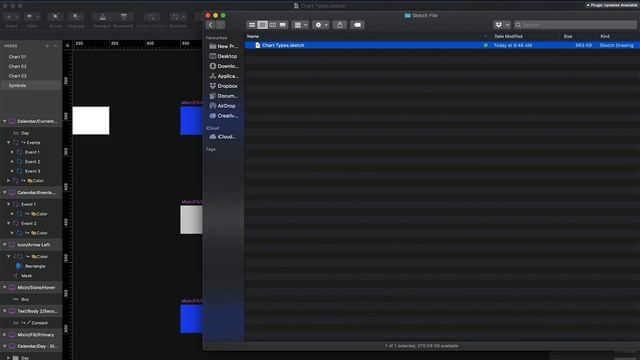This screenshot has width=640, height=360.
Task: Select the Rectangle layer
Action: (35, 266)
